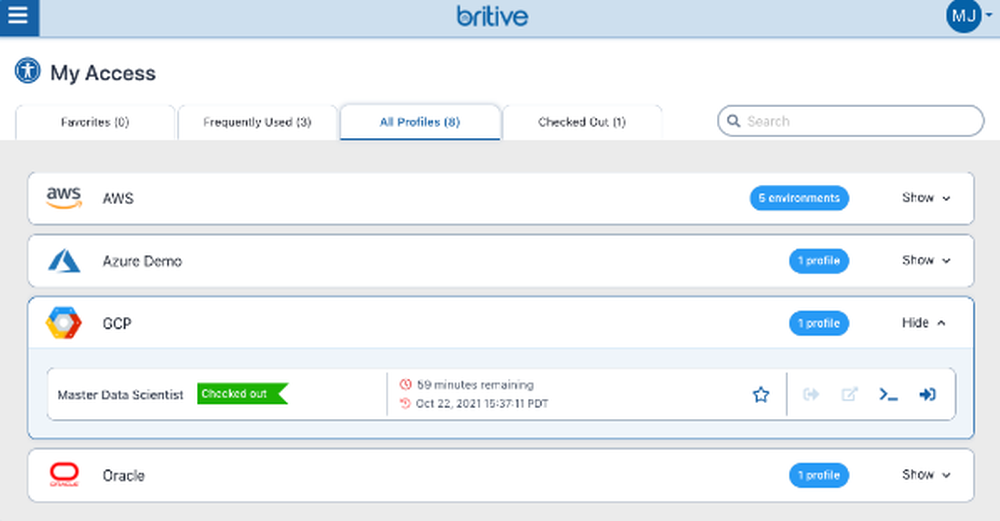Click into the Search field
Image resolution: width=1000 pixels, height=521 pixels.
click(850, 121)
